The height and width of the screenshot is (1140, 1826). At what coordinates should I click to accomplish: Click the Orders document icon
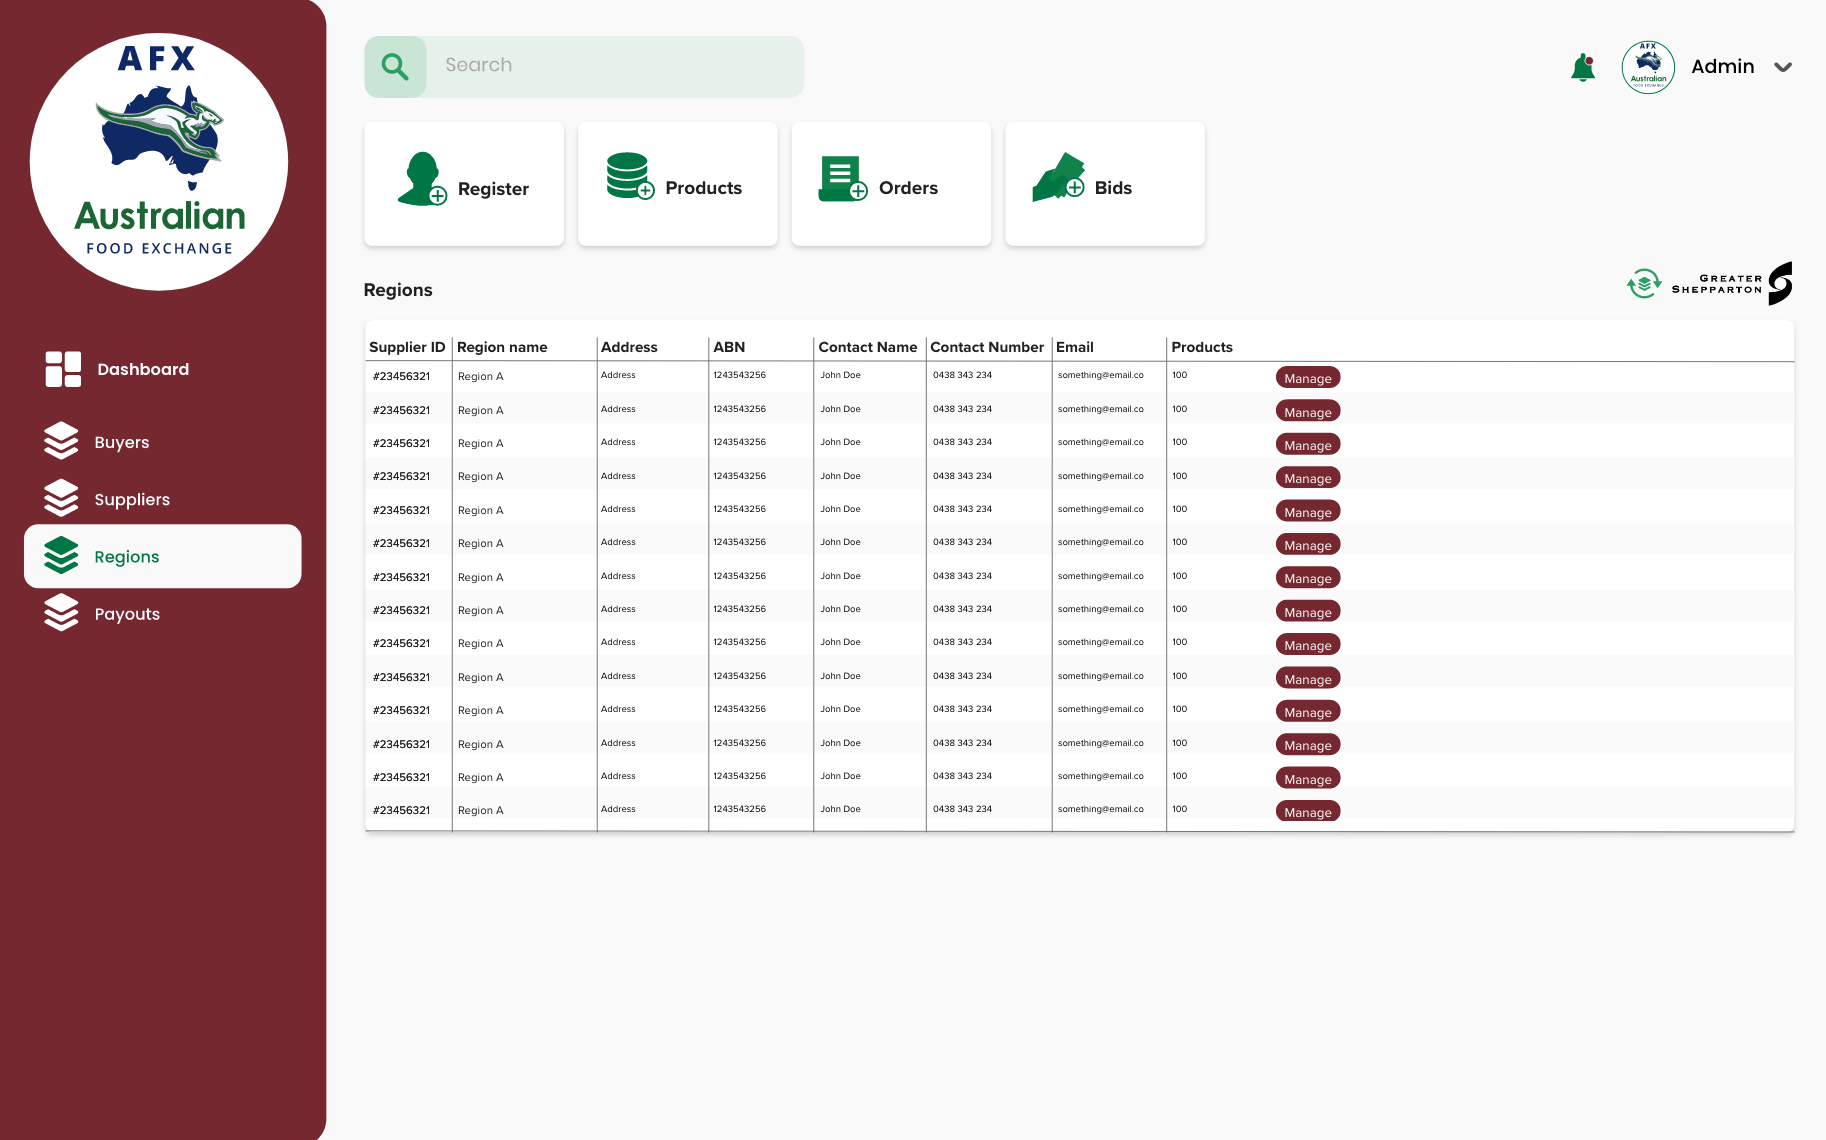coord(842,179)
